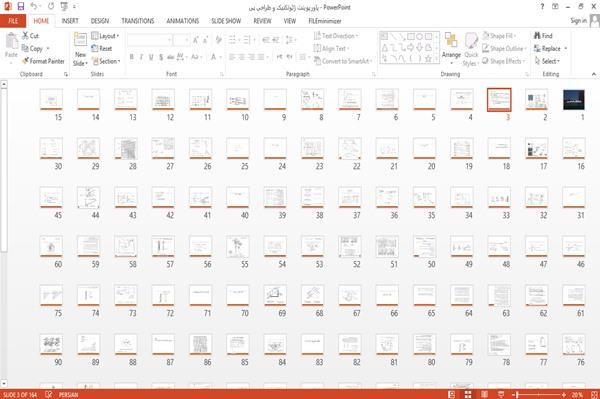This screenshot has width=600, height=399.
Task: Click the spell check icon in status bar
Action: pyautogui.click(x=48, y=394)
